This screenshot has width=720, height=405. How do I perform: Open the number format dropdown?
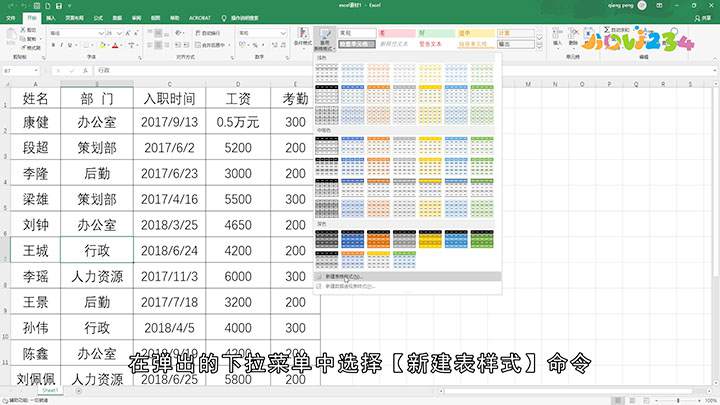[x=283, y=33]
